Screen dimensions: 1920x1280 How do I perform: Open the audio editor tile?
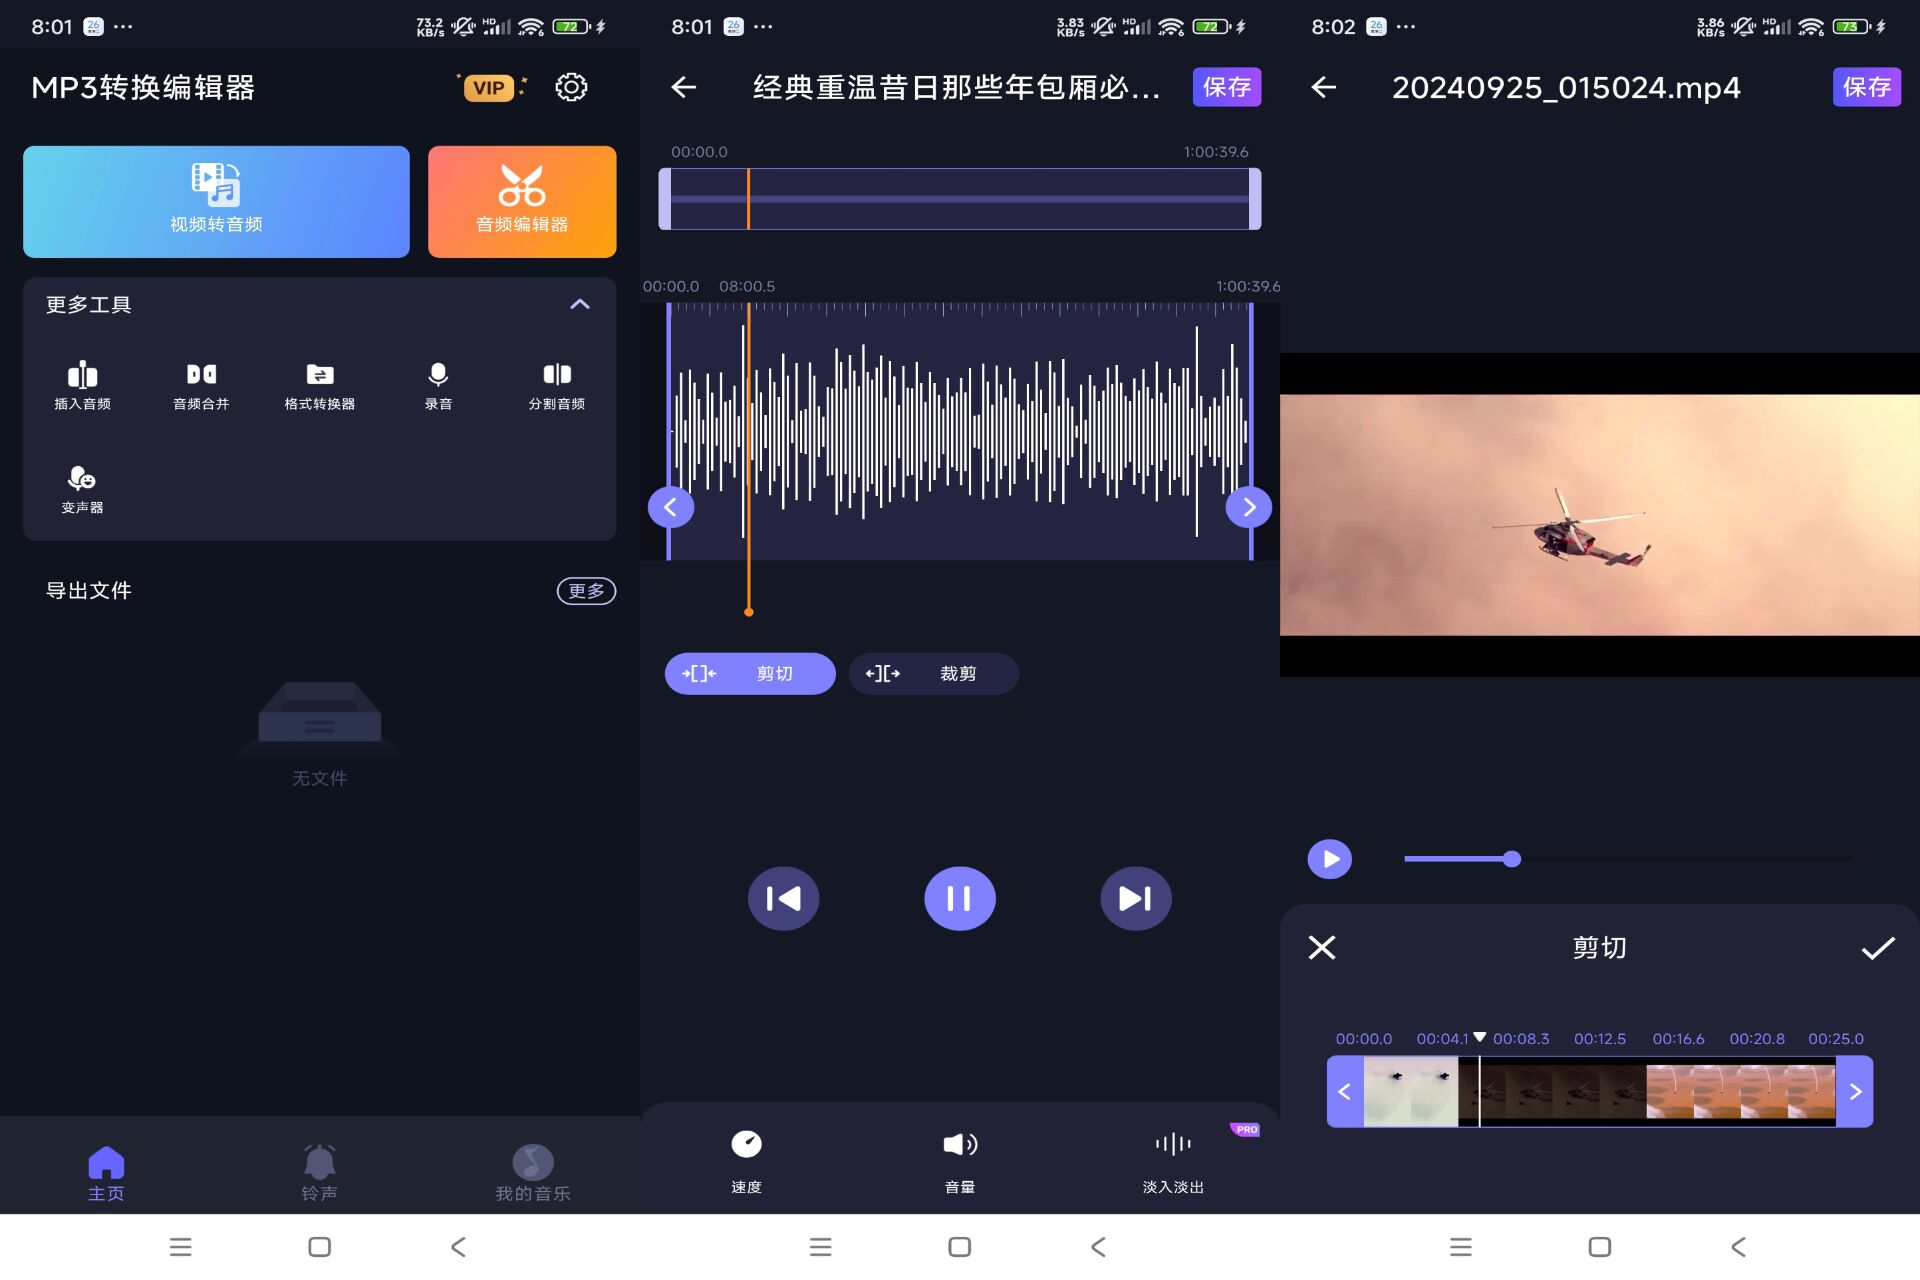pyautogui.click(x=522, y=201)
